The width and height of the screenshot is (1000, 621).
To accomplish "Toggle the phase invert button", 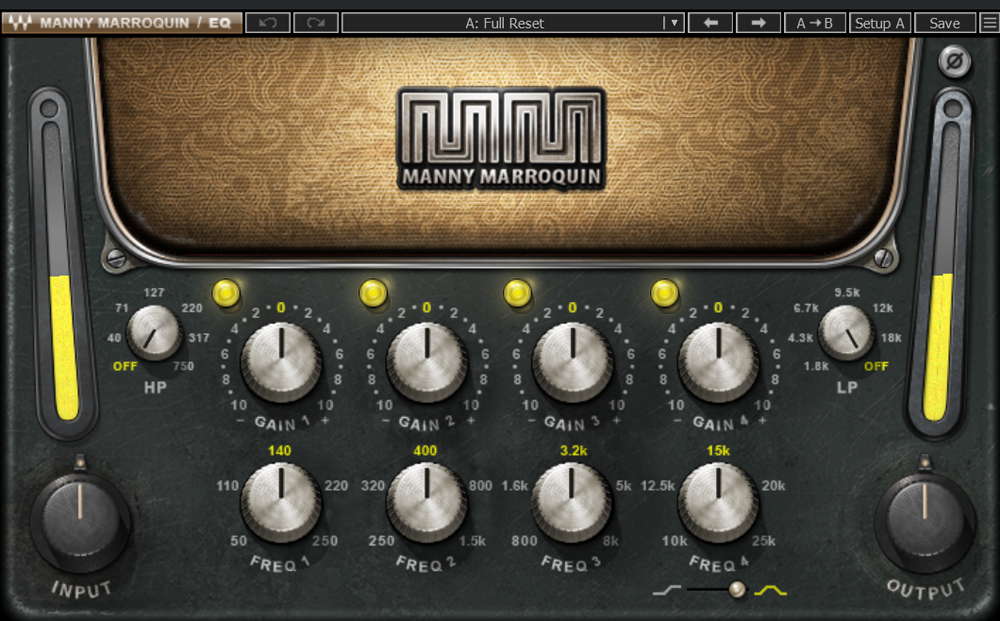I will tap(954, 62).
